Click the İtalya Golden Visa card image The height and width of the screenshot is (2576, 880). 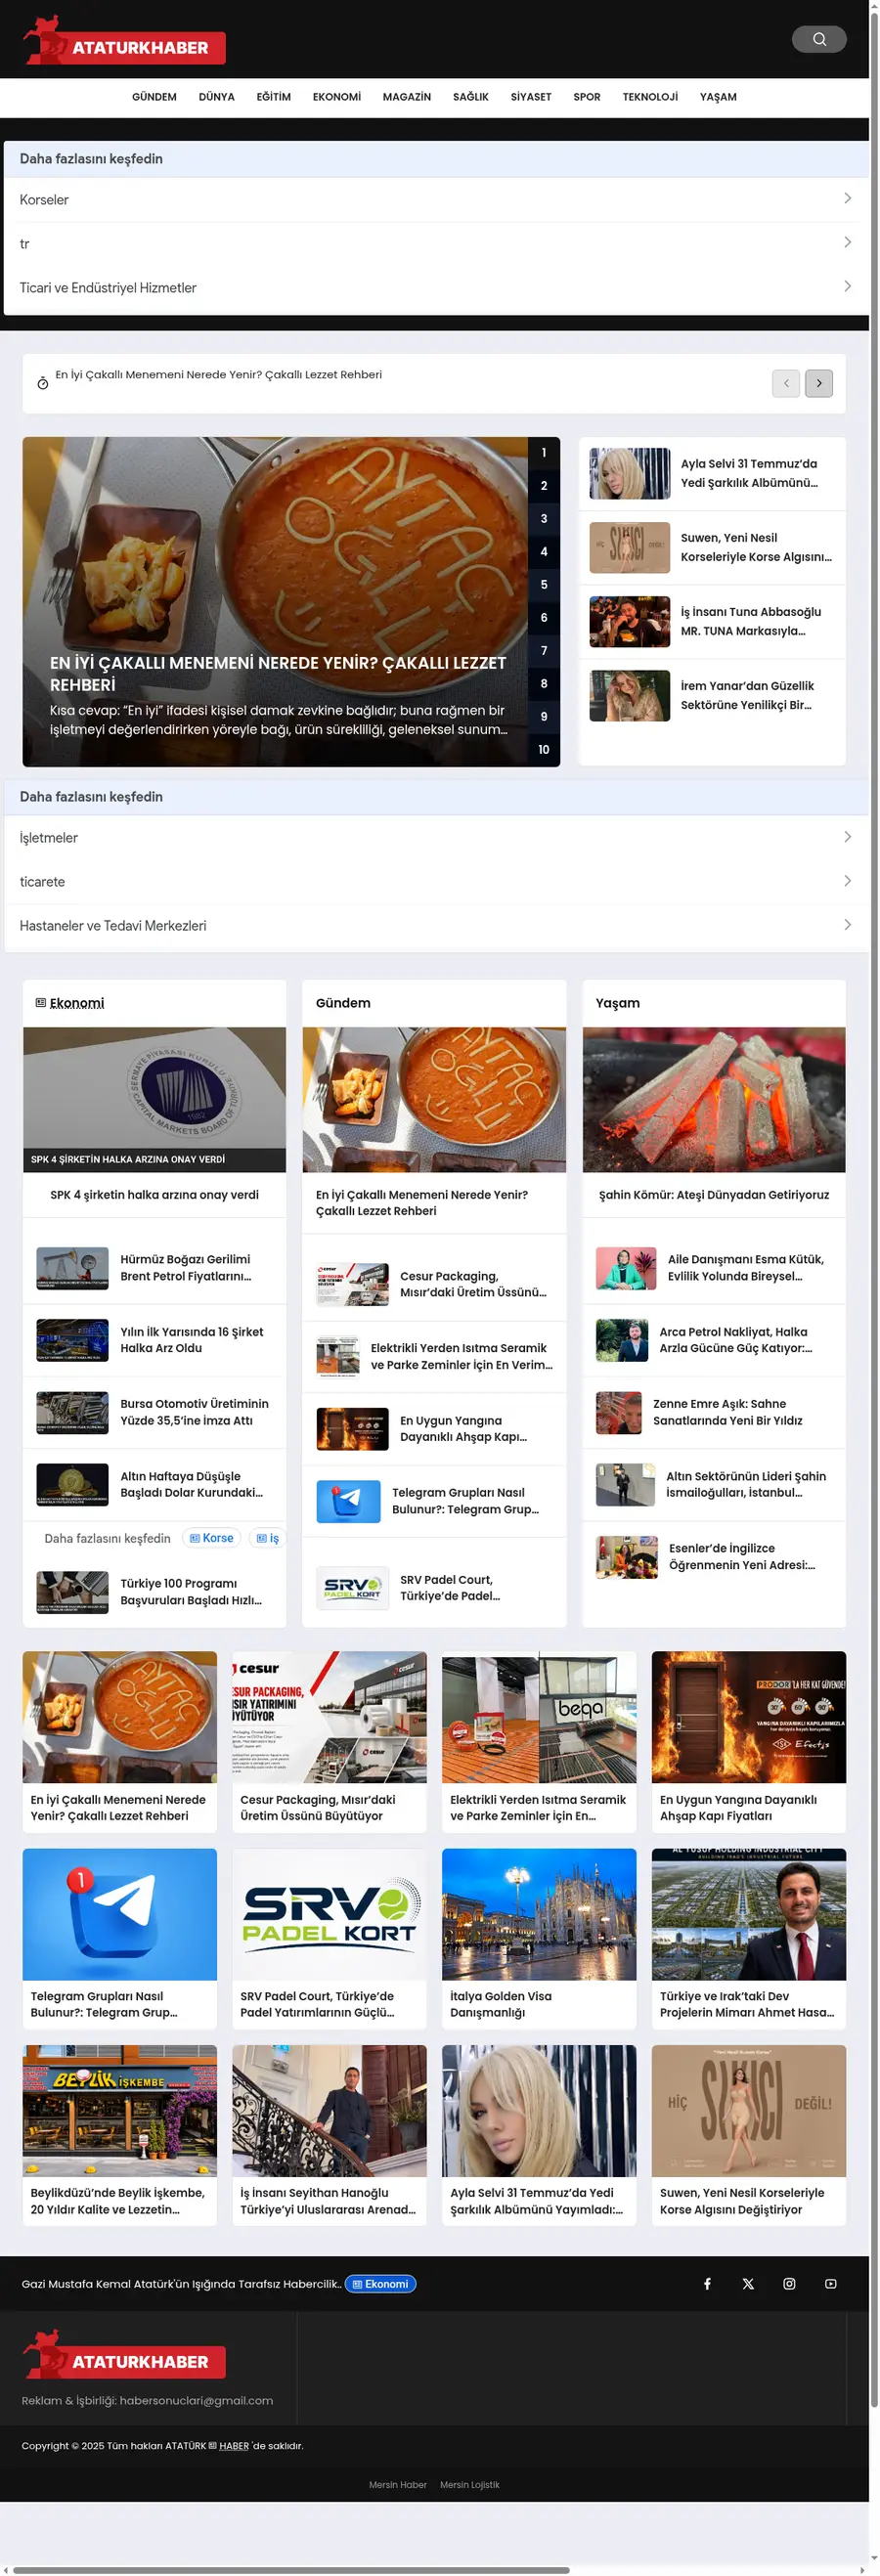point(539,1915)
